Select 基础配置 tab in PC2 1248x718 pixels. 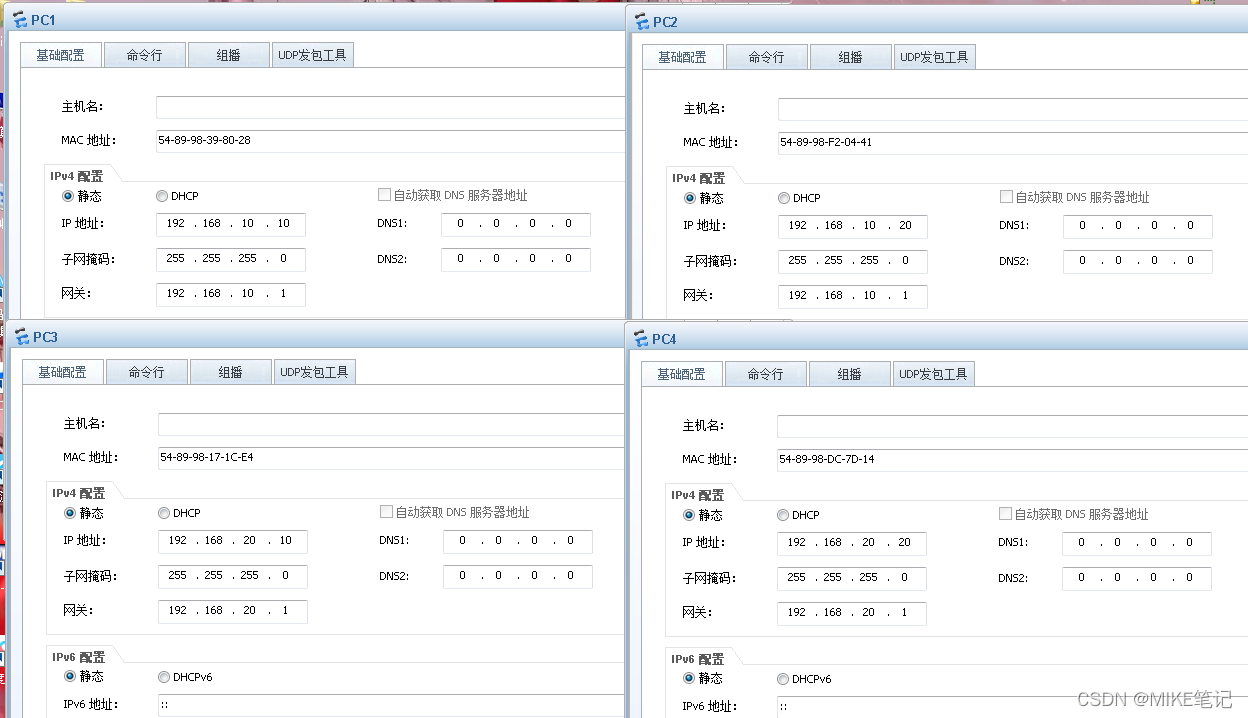(x=682, y=57)
